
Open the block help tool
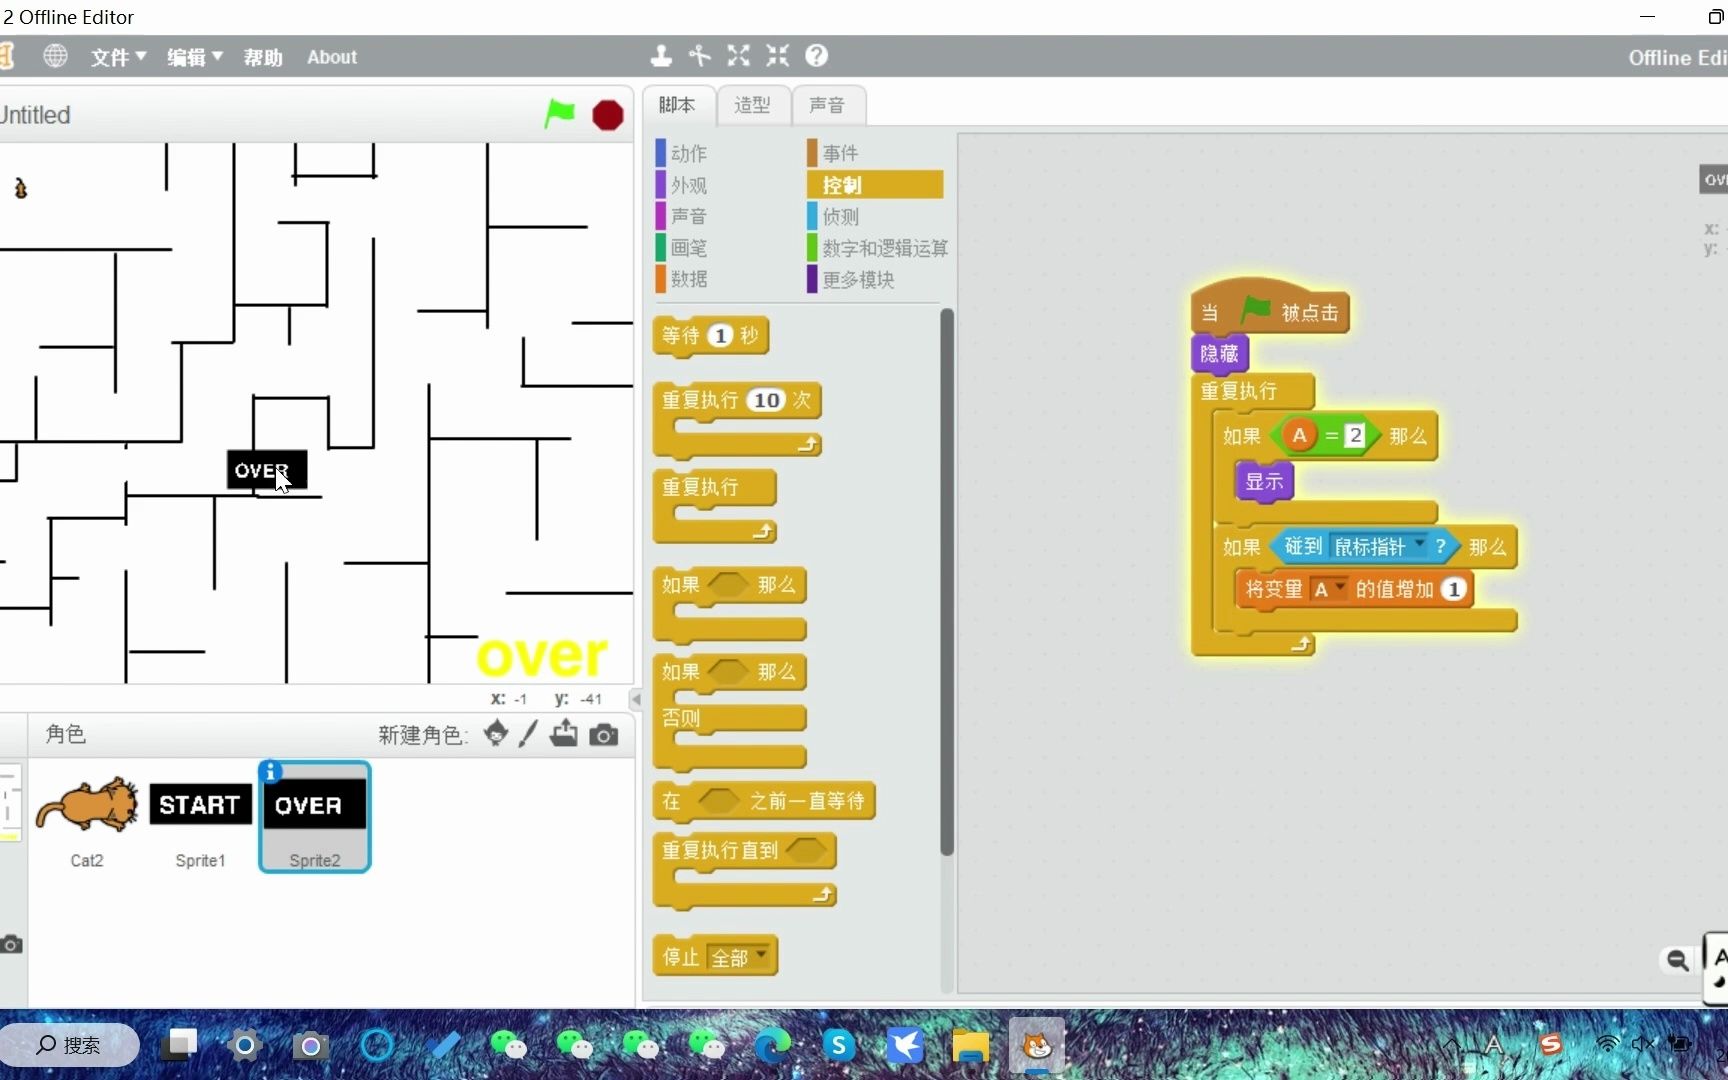tap(817, 56)
